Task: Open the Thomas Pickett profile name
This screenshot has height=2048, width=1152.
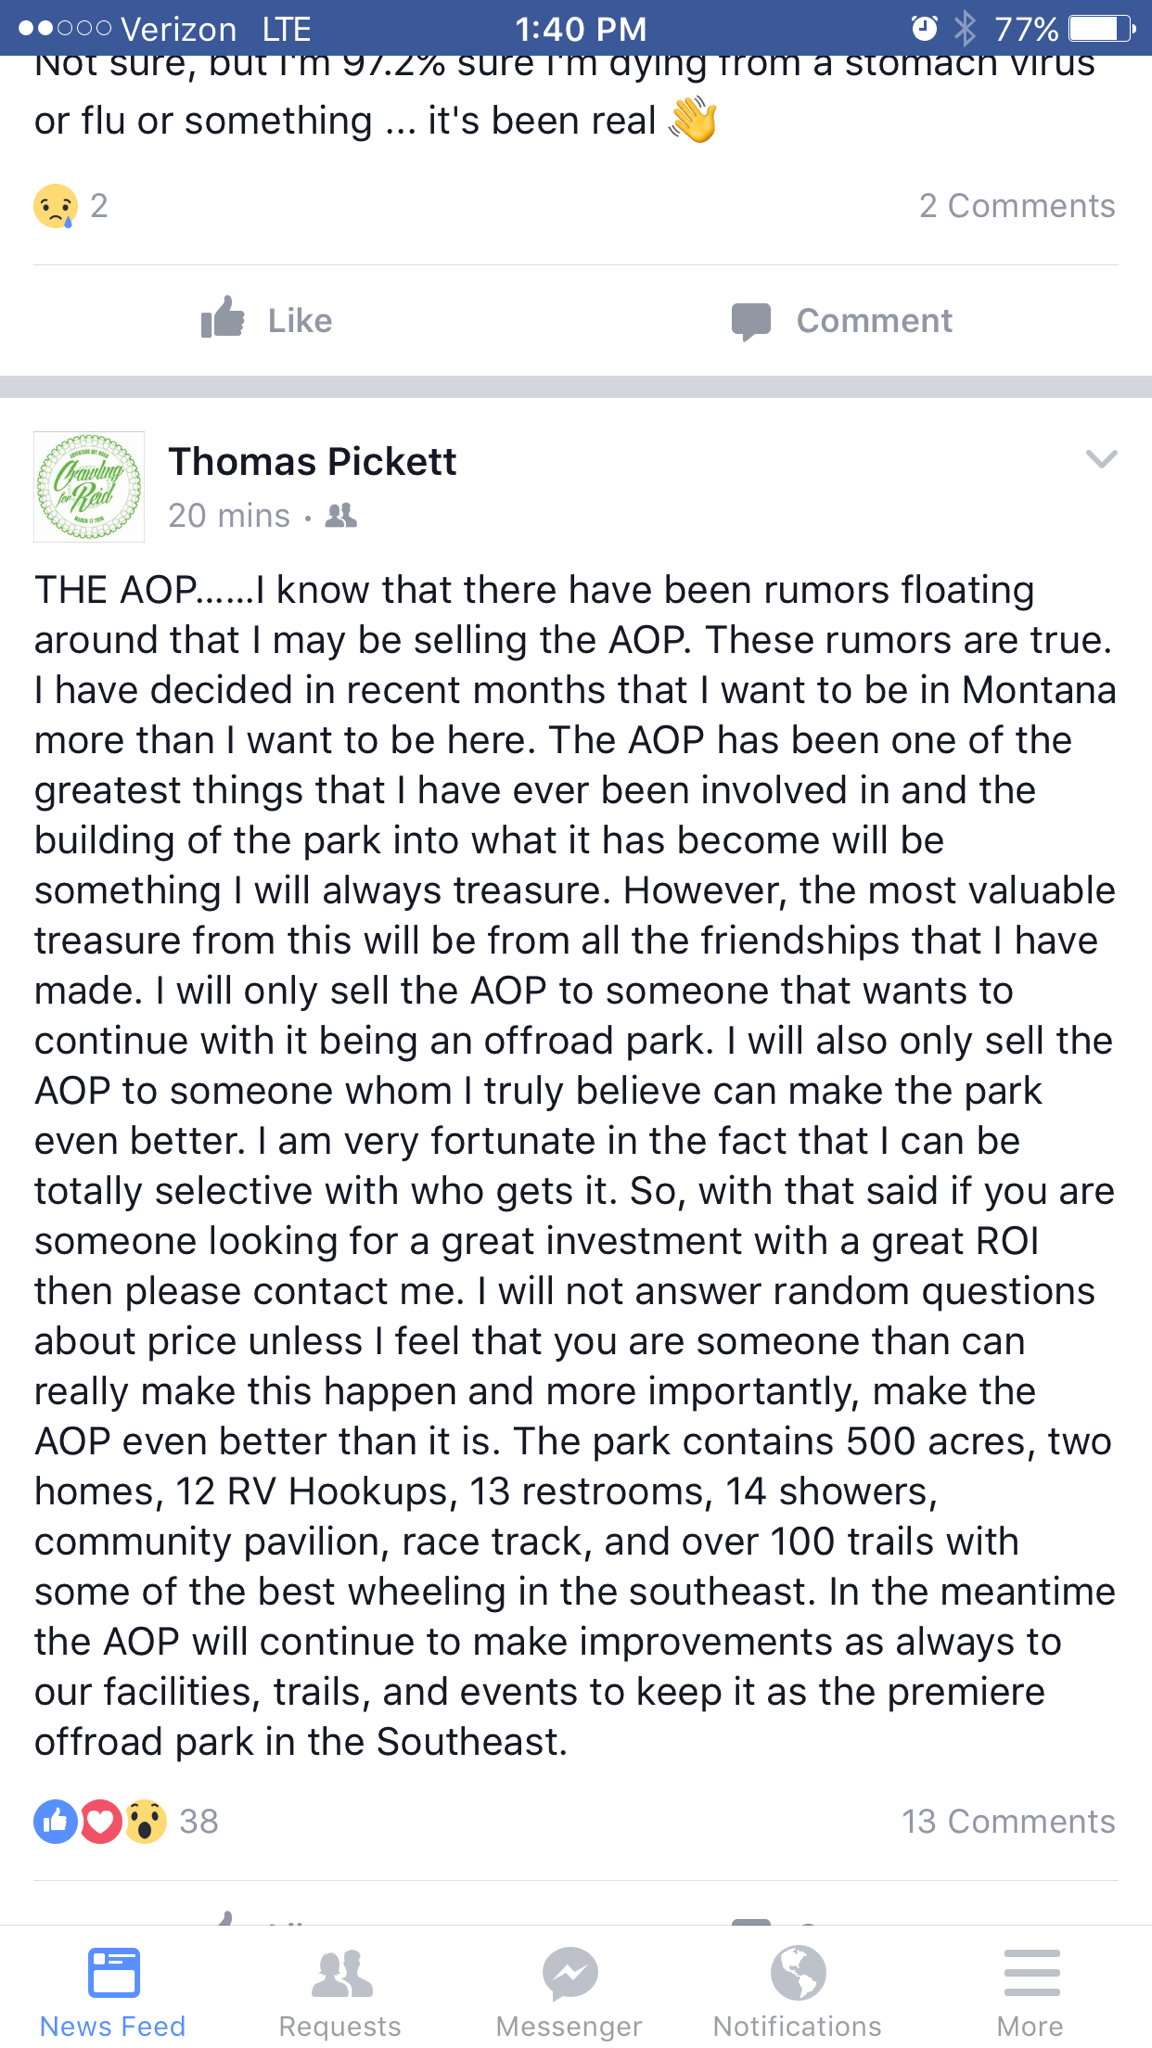Action: [312, 462]
